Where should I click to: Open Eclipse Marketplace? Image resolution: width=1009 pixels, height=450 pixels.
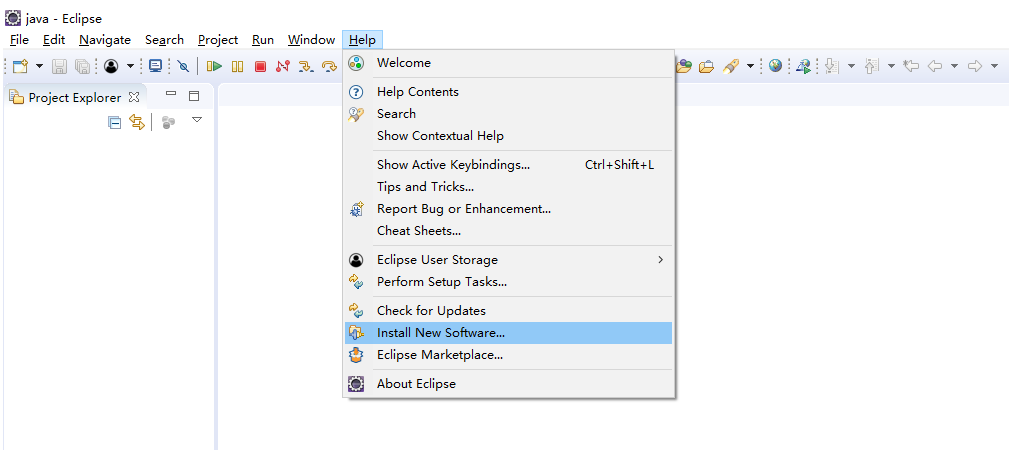[x=508, y=355]
